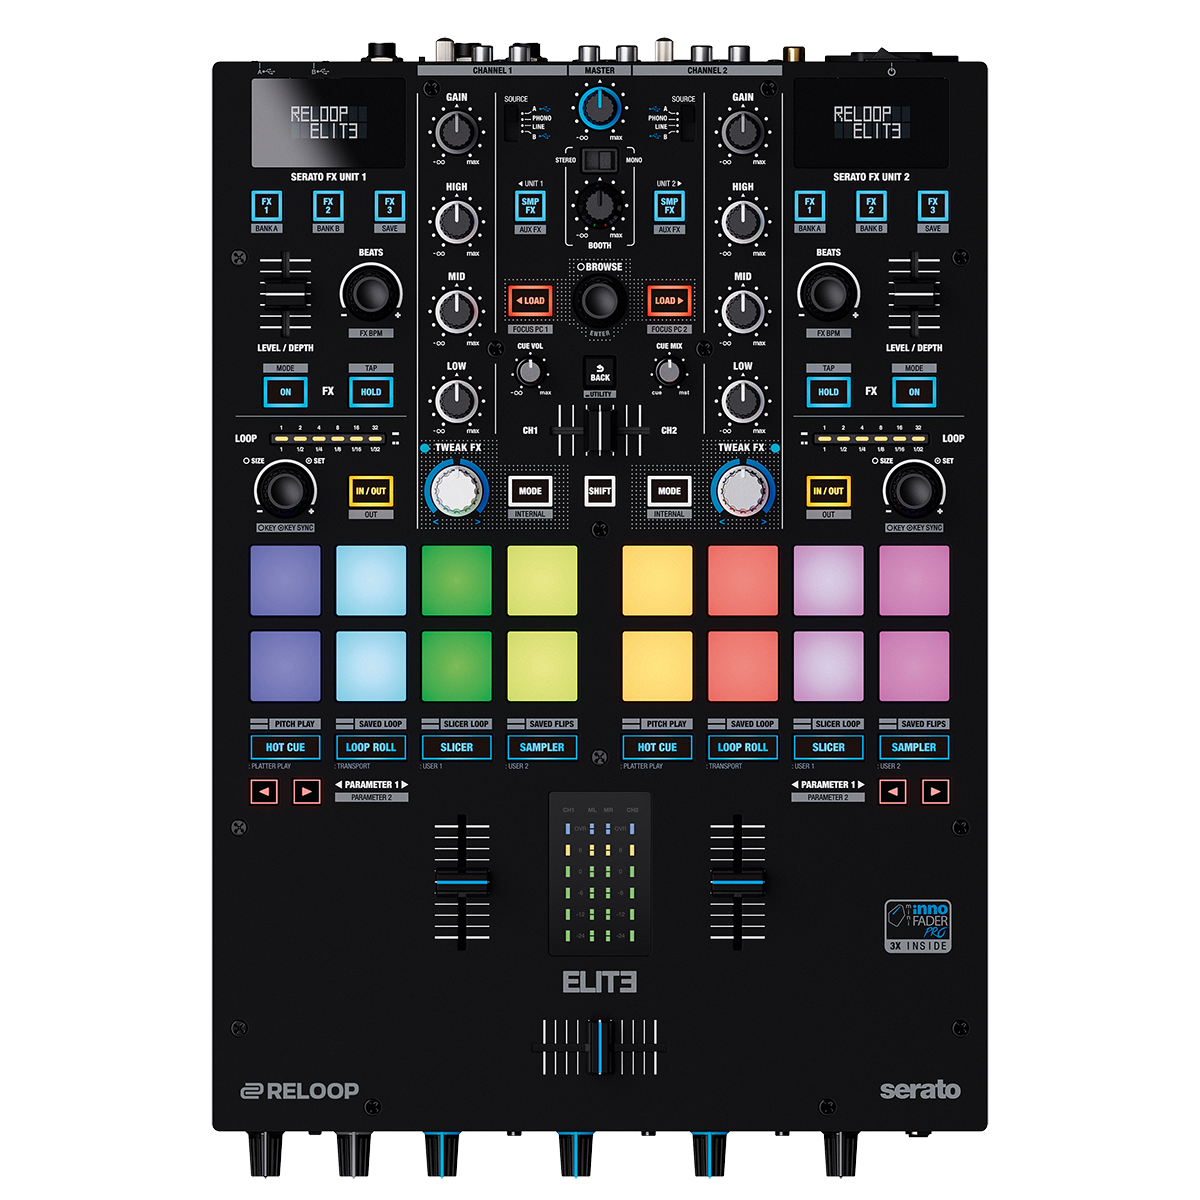Tap lower yellow-green pad on deck 1
This screenshot has height=1200, width=1200.
point(542,666)
